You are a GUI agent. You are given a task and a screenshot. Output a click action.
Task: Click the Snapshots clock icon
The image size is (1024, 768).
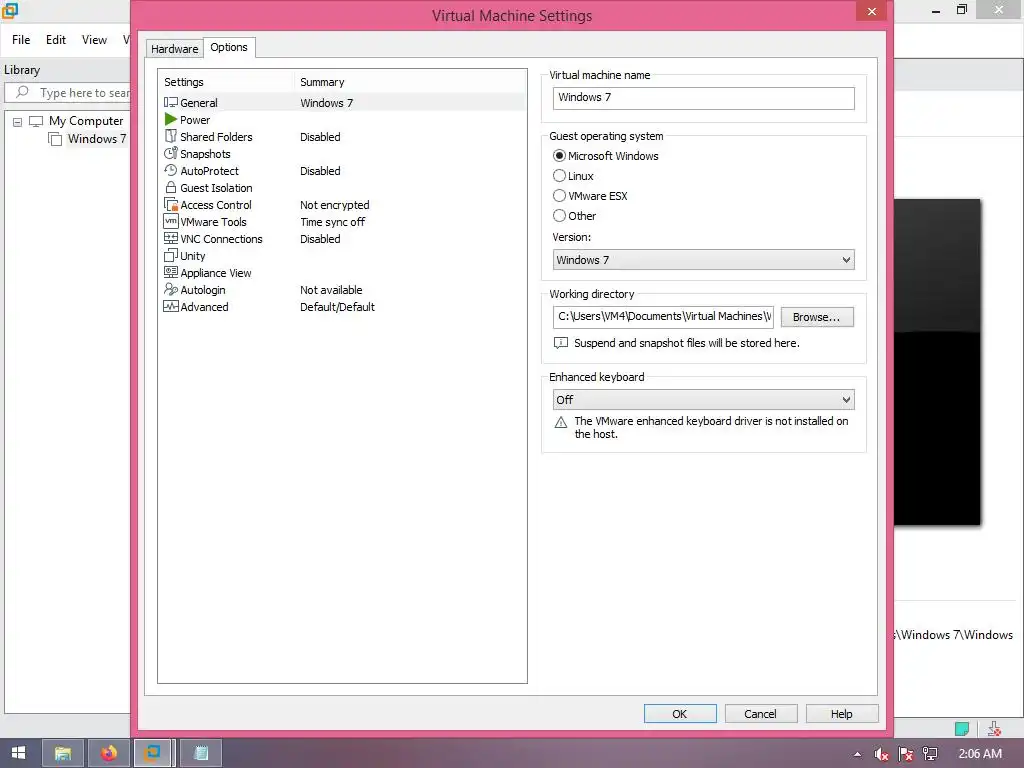click(x=170, y=153)
